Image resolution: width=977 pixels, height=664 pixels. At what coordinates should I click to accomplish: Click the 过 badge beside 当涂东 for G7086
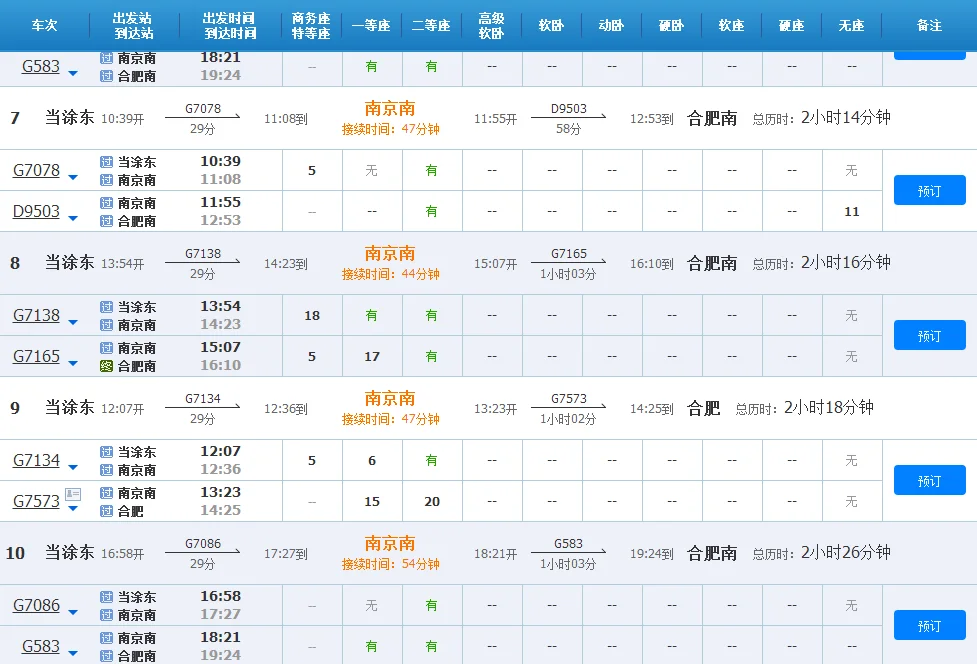[x=108, y=595]
